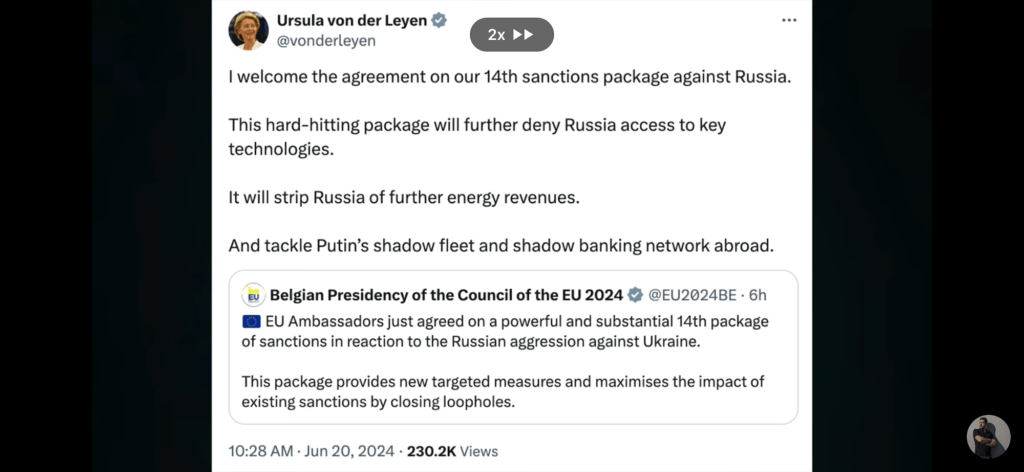Click the verified badge next to Belgian Presidency

[x=634, y=295]
